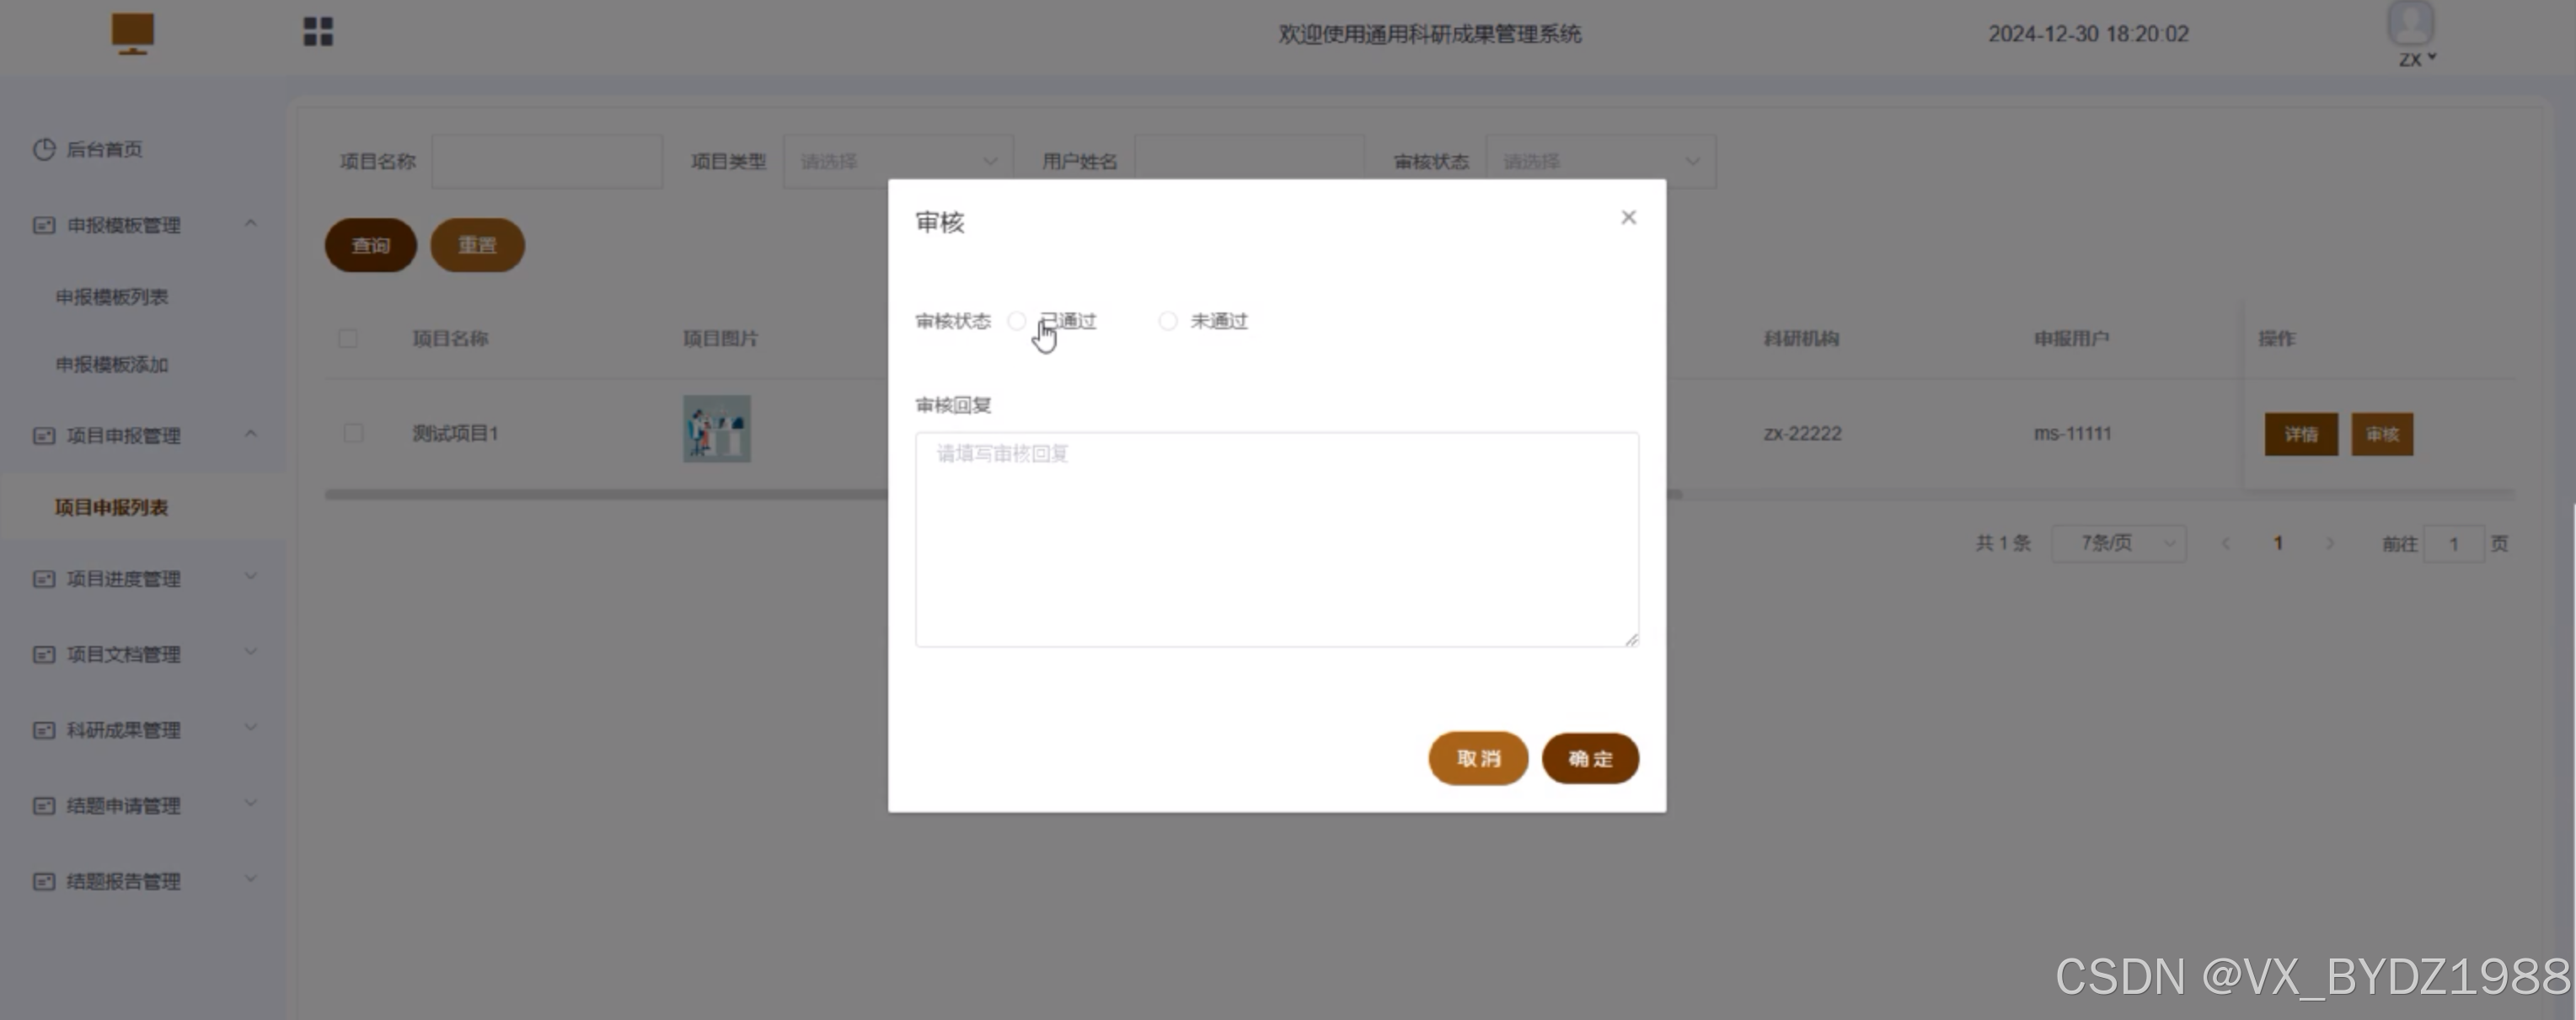The width and height of the screenshot is (2576, 1020).
Task: Select the 已通过 radio option
Action: 1017,321
